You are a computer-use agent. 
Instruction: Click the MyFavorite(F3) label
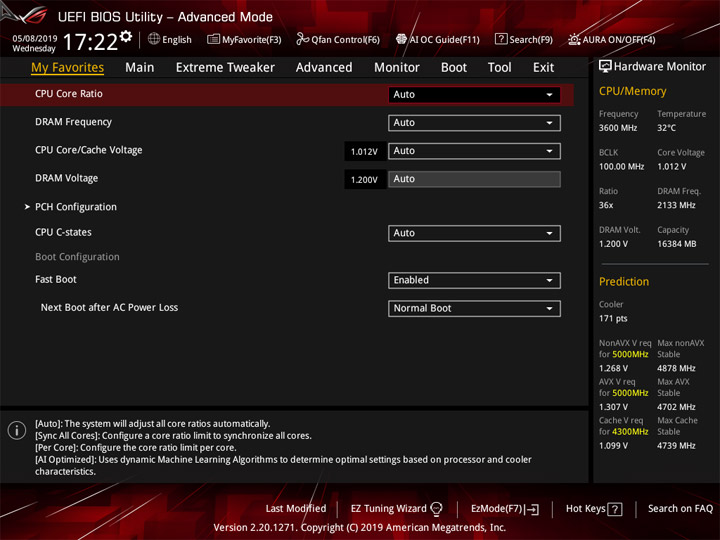click(252, 40)
